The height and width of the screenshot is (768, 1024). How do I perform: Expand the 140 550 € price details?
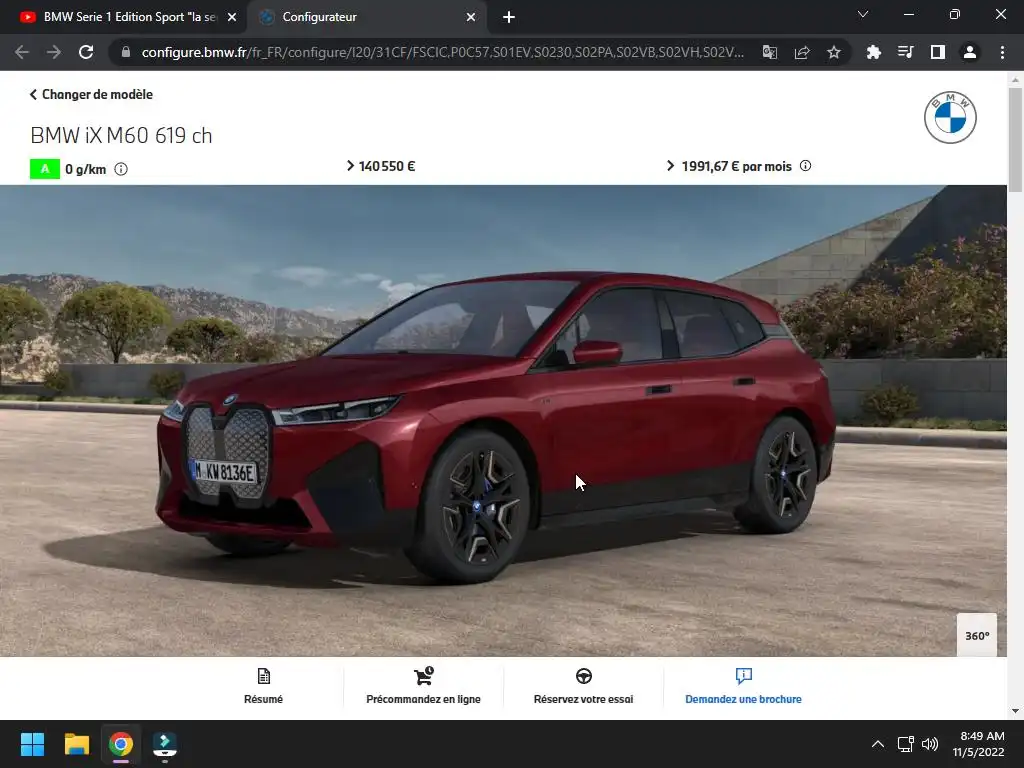[x=381, y=166]
